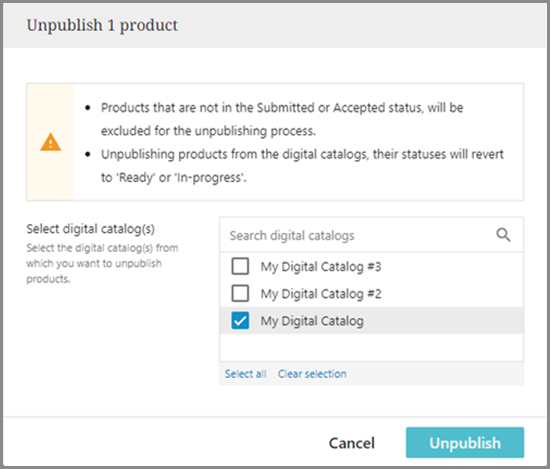Screen dimensions: 550x469
Task: Click the "'Ready' or 'In-progress'" warning line
Action: coord(174,177)
